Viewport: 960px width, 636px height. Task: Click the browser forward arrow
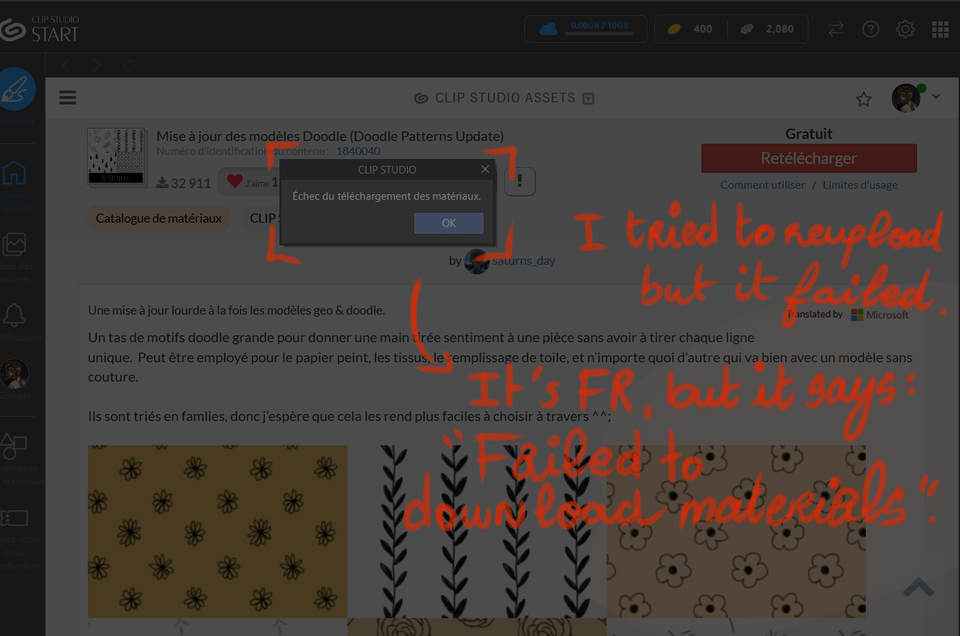pos(97,65)
